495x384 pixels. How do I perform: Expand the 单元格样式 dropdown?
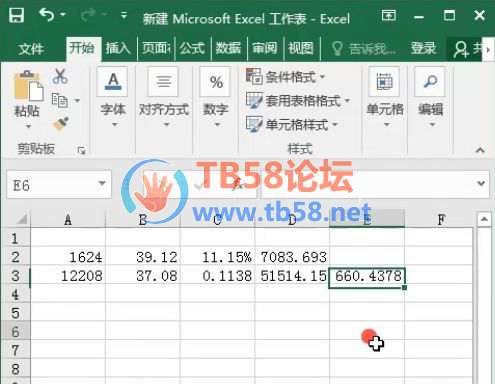(x=292, y=125)
